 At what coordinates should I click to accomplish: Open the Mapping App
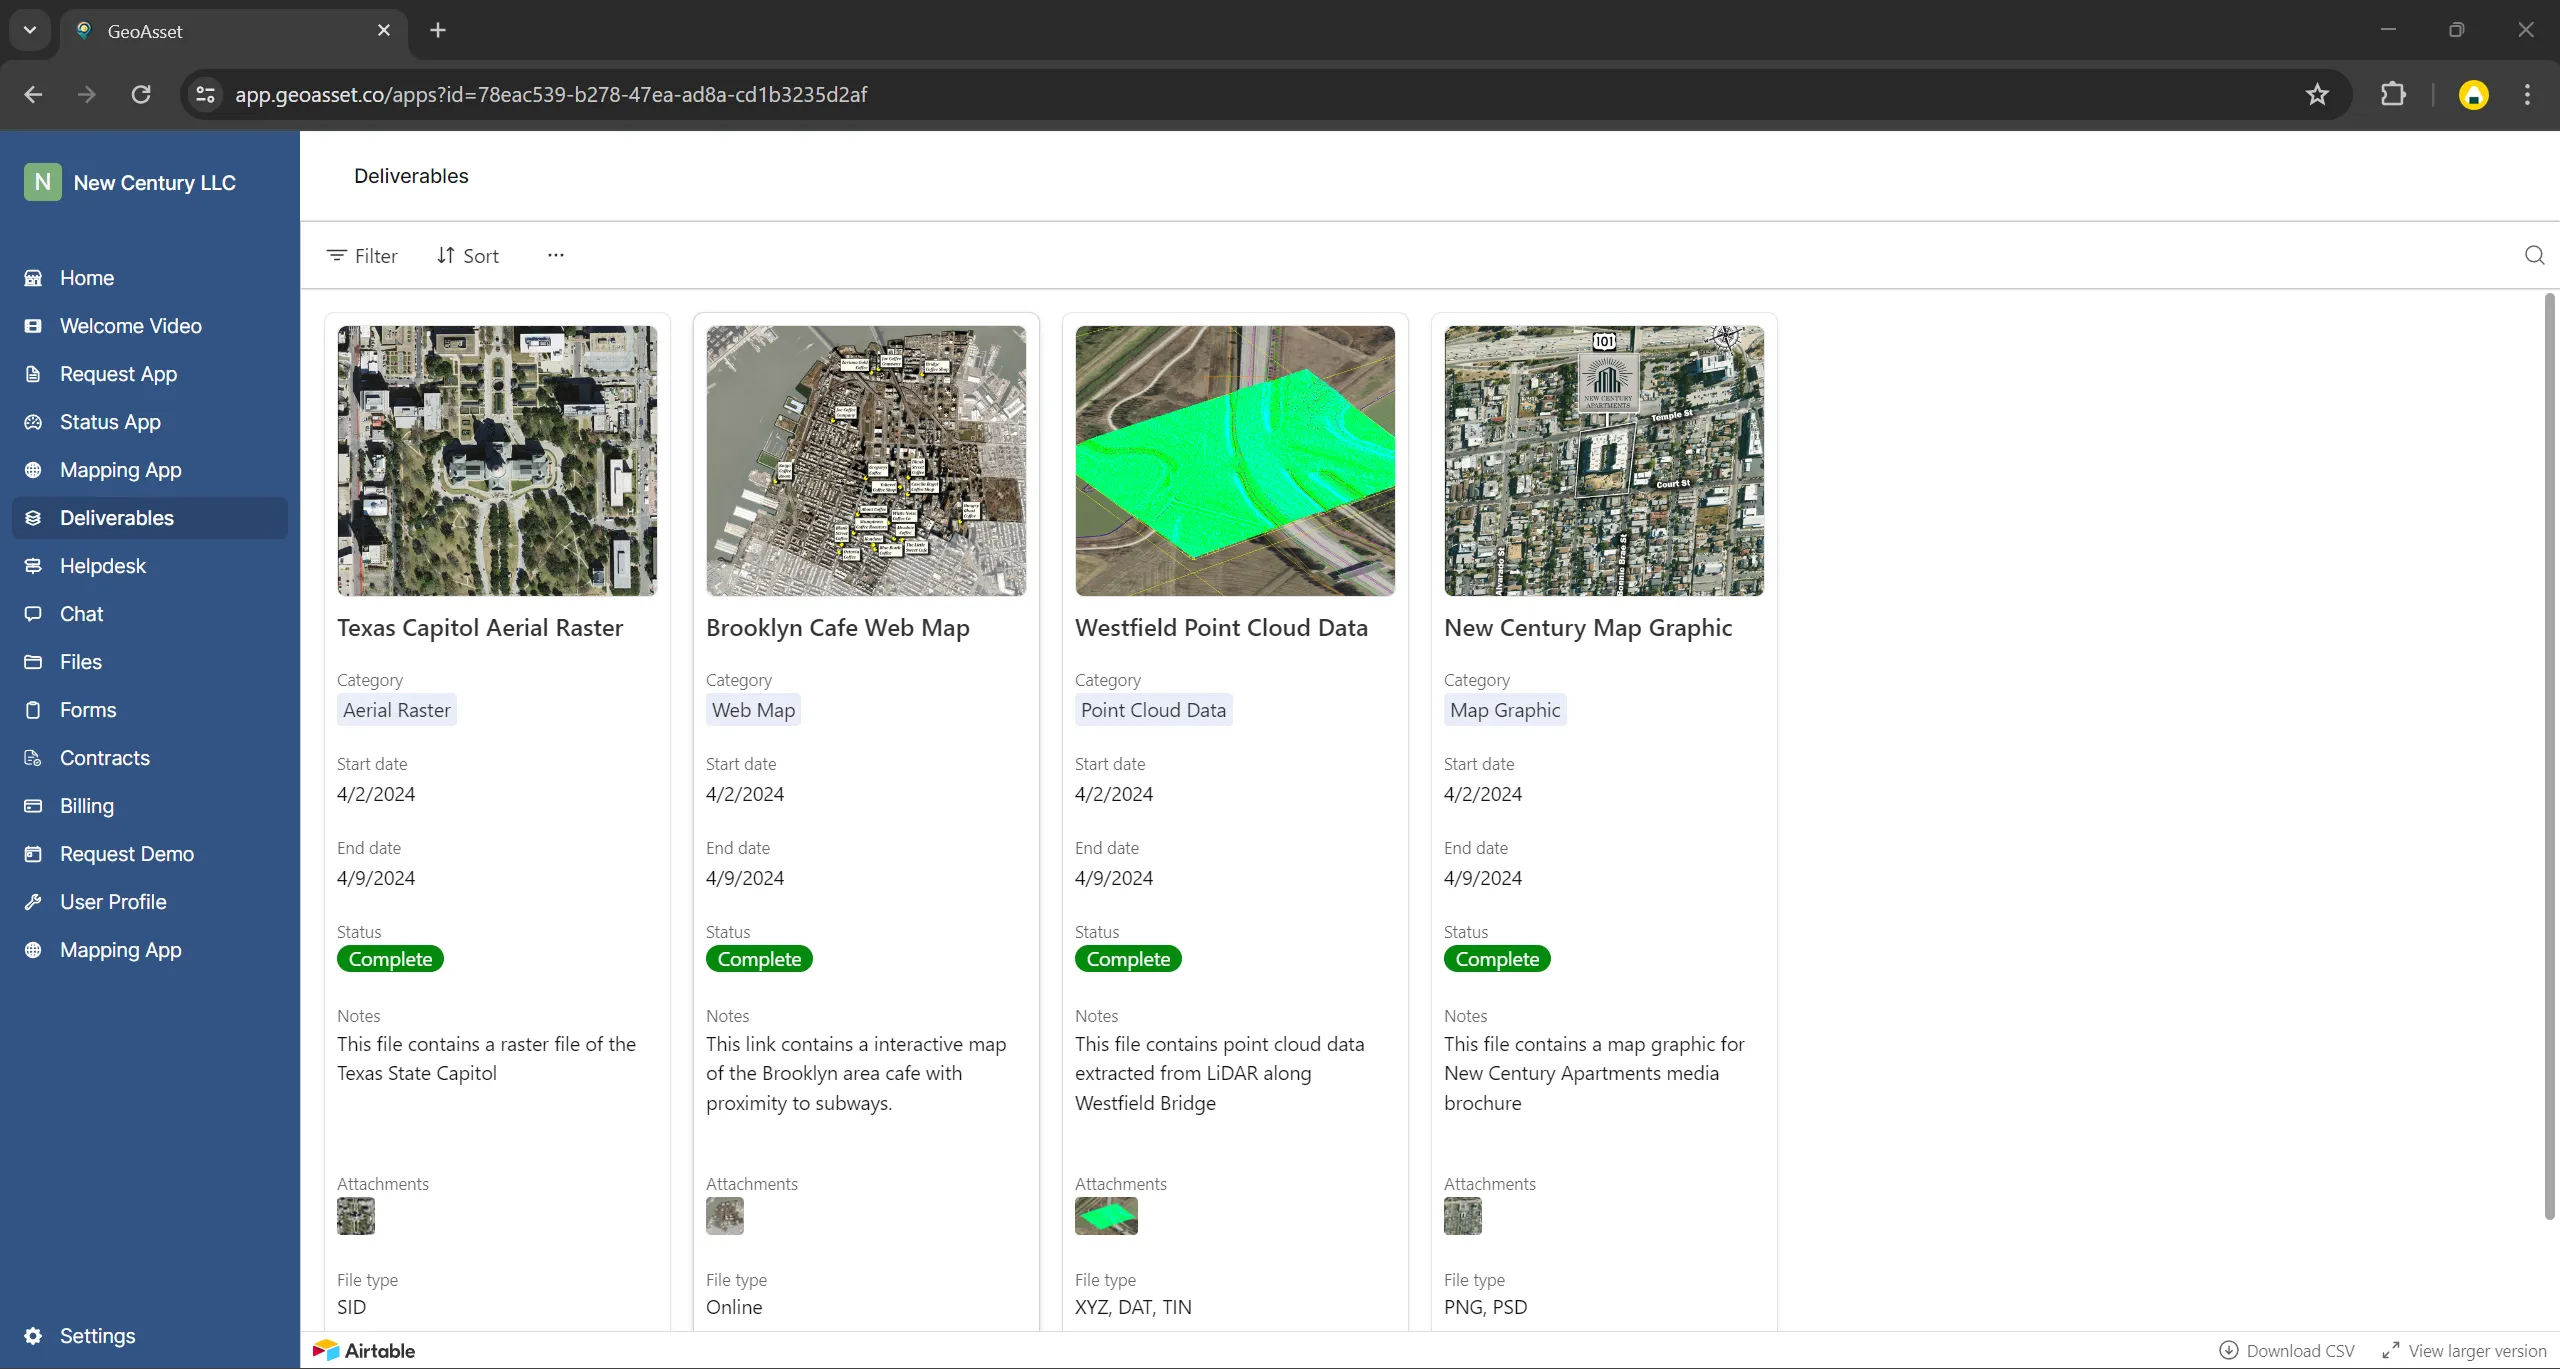[119, 469]
